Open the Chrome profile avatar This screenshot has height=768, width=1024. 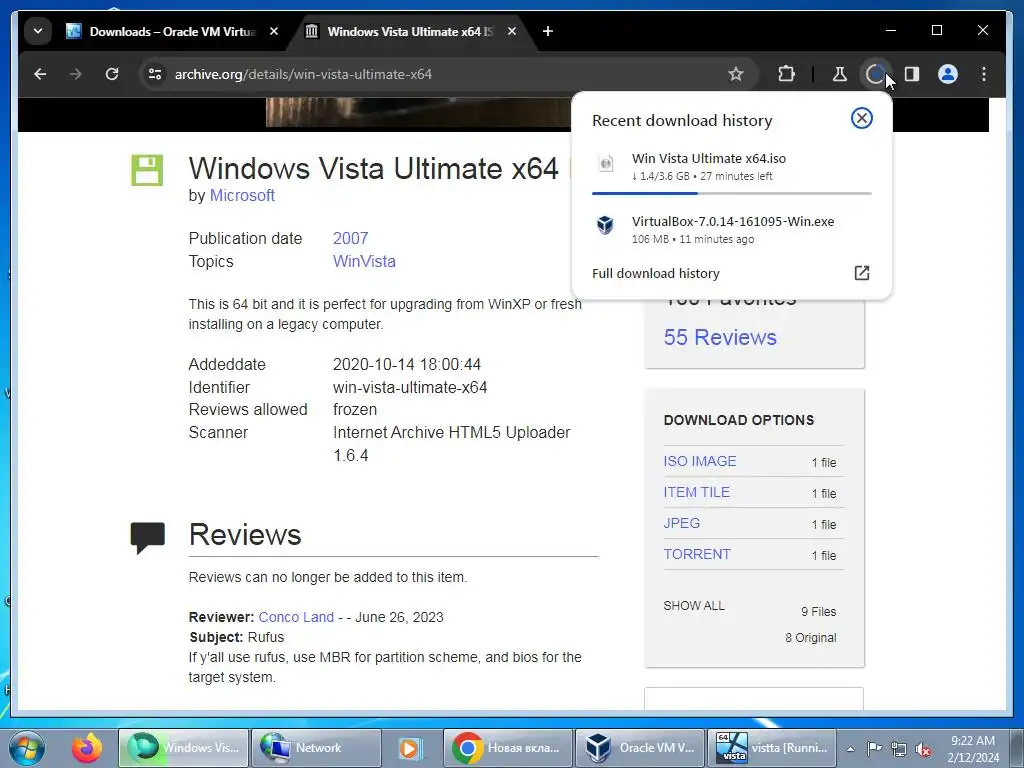(948, 74)
